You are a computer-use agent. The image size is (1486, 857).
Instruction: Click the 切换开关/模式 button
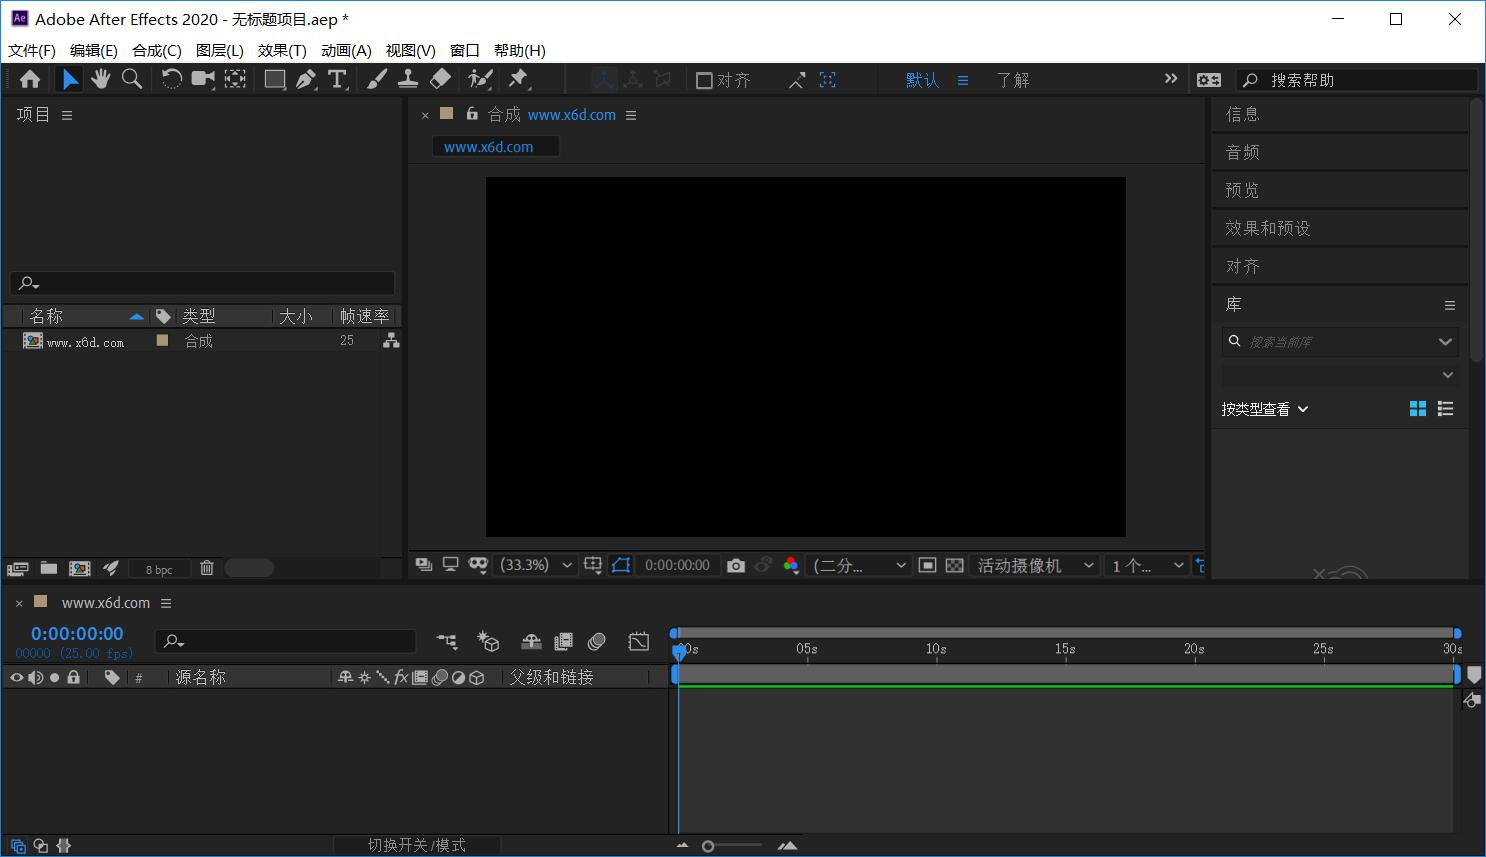coord(417,845)
